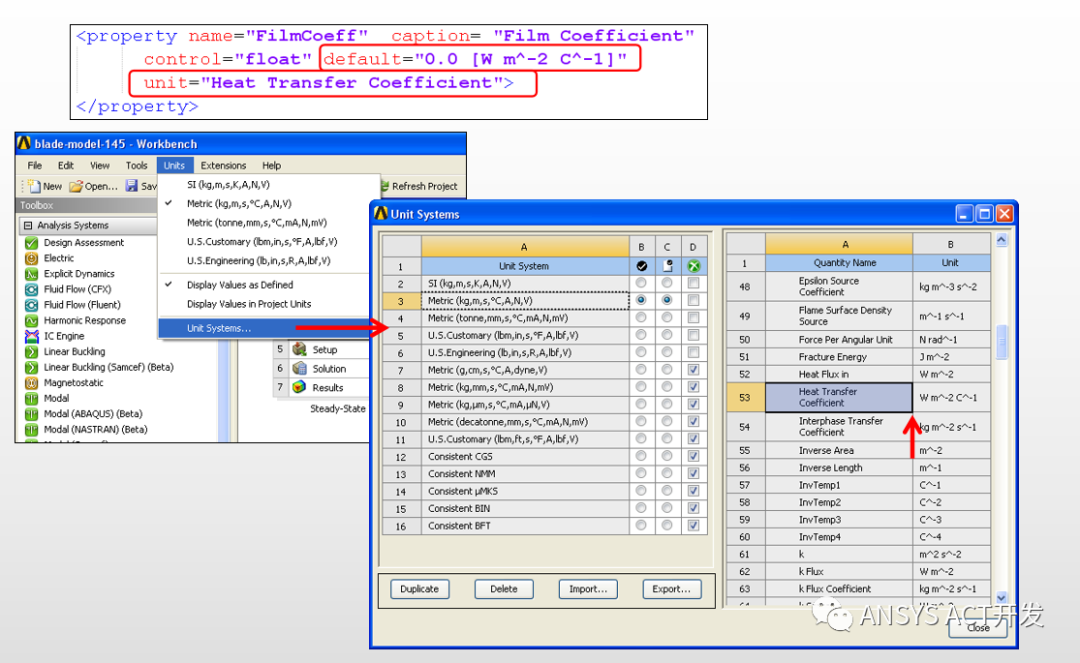Select the Magnetostatic icon in Toolbox
This screenshot has height=663, width=1080.
(31, 382)
